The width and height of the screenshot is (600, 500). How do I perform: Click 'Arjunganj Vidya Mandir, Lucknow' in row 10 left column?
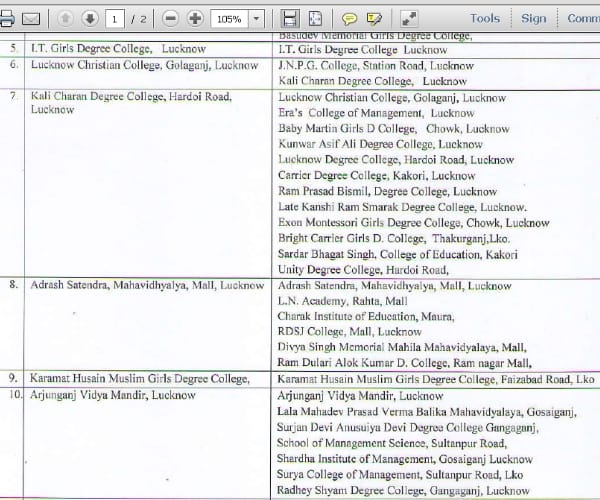(x=113, y=395)
